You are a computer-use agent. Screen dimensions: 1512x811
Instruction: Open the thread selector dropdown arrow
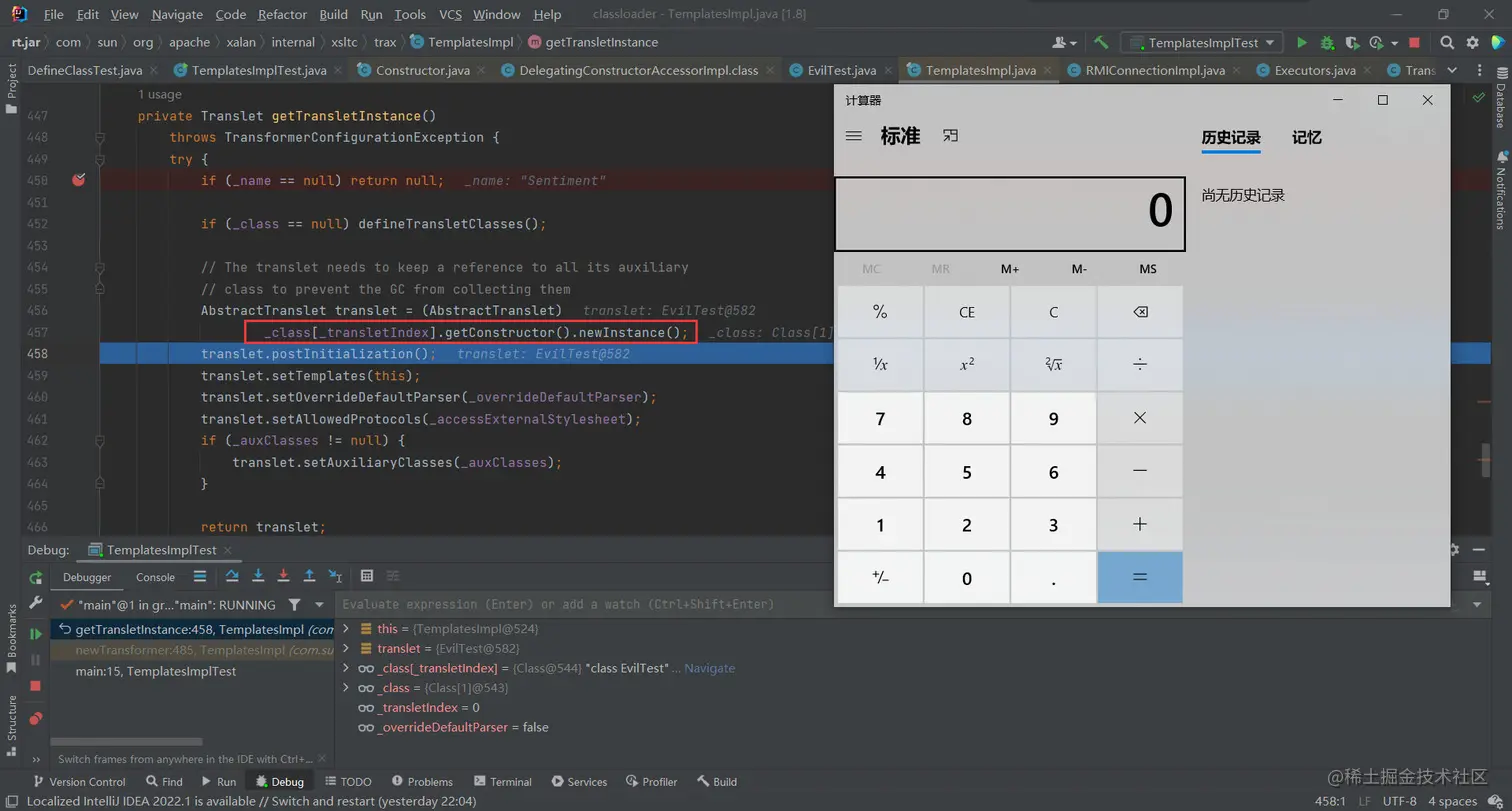(319, 605)
